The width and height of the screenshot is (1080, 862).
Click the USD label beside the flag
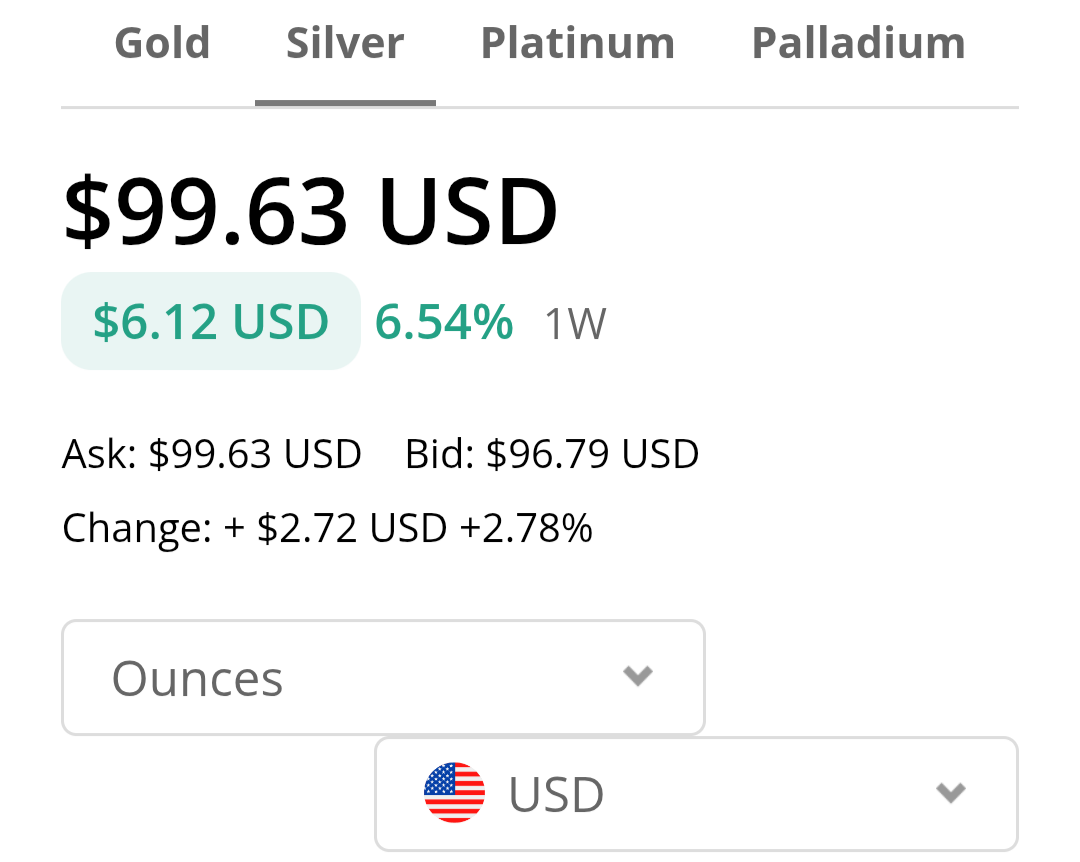556,795
